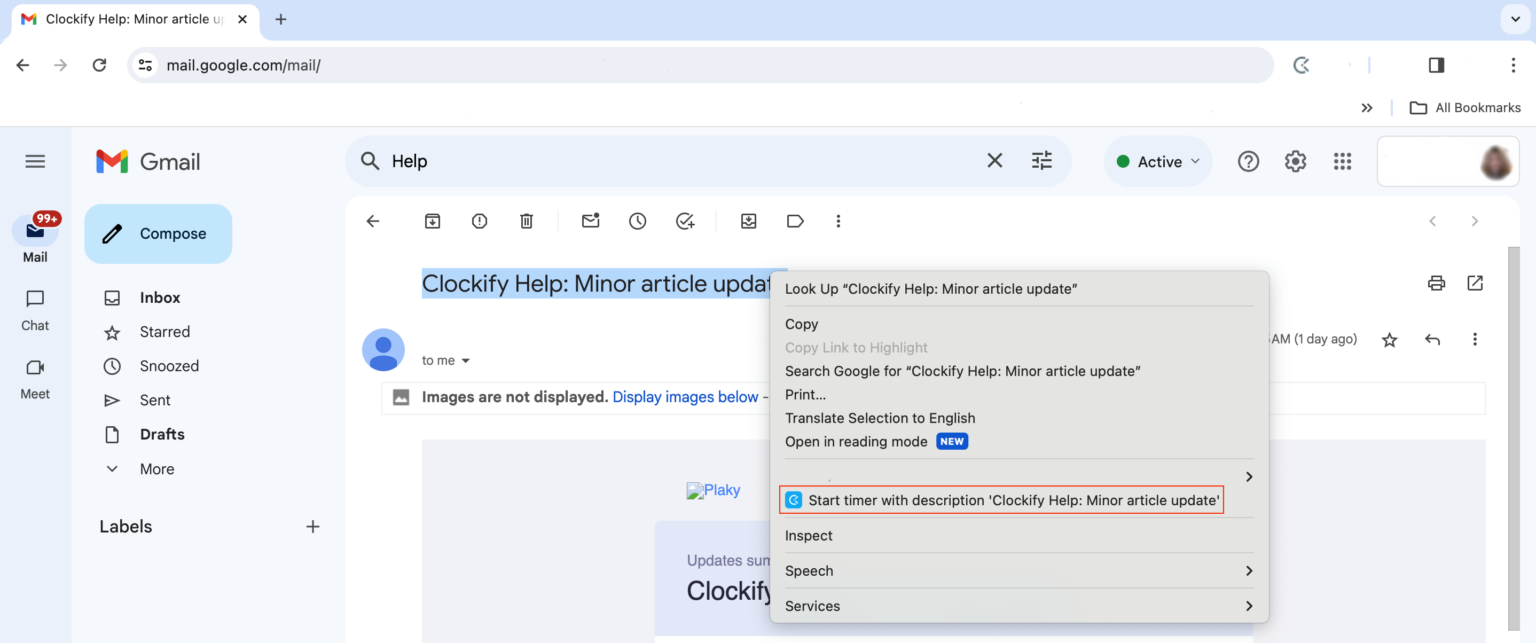Snooze this email

(x=637, y=220)
